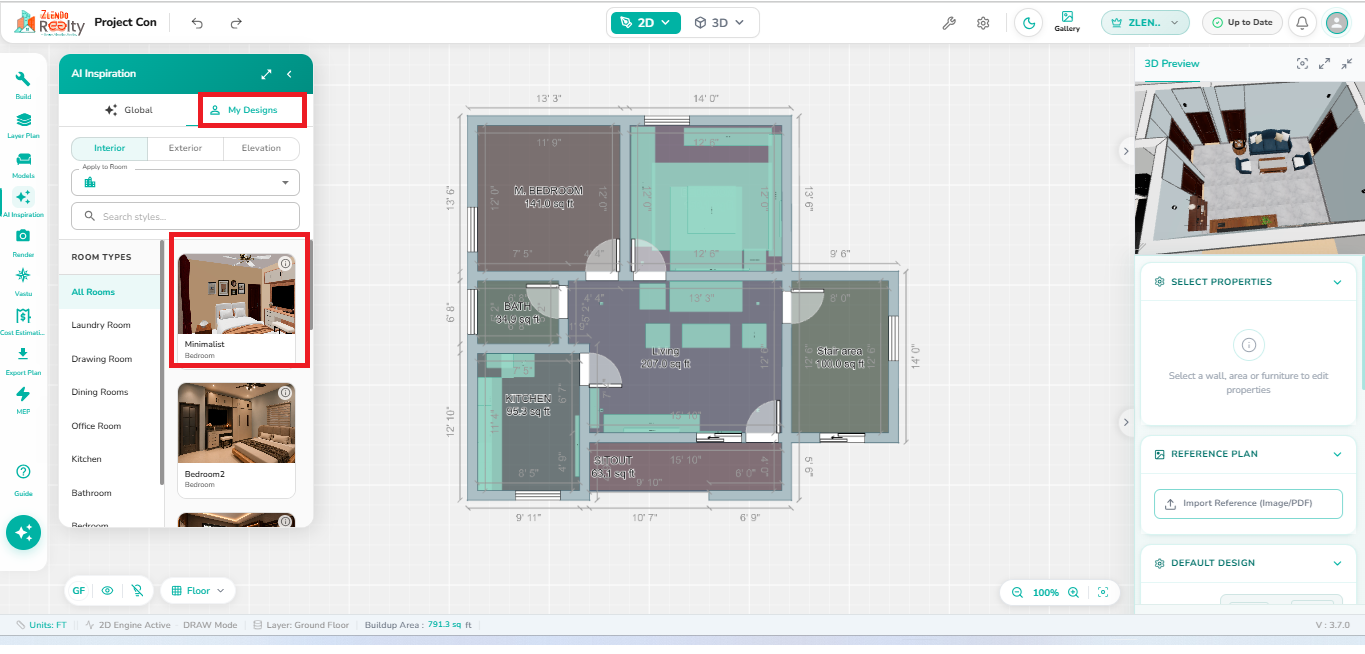Select Office Room room type
This screenshot has height=654, width=1365.
[110, 426]
